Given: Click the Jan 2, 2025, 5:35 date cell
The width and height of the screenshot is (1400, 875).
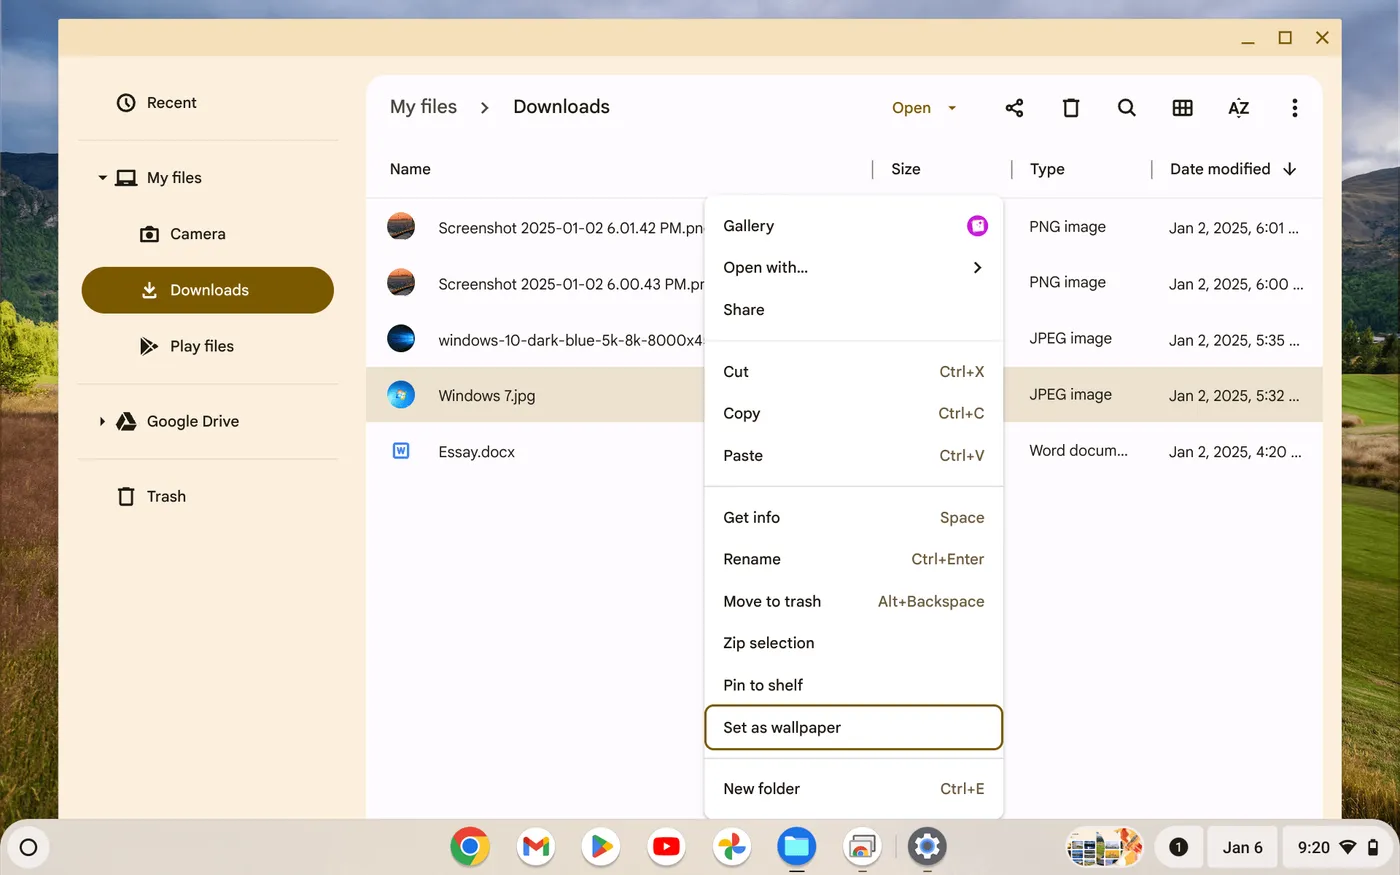Looking at the screenshot, I should point(1234,340).
